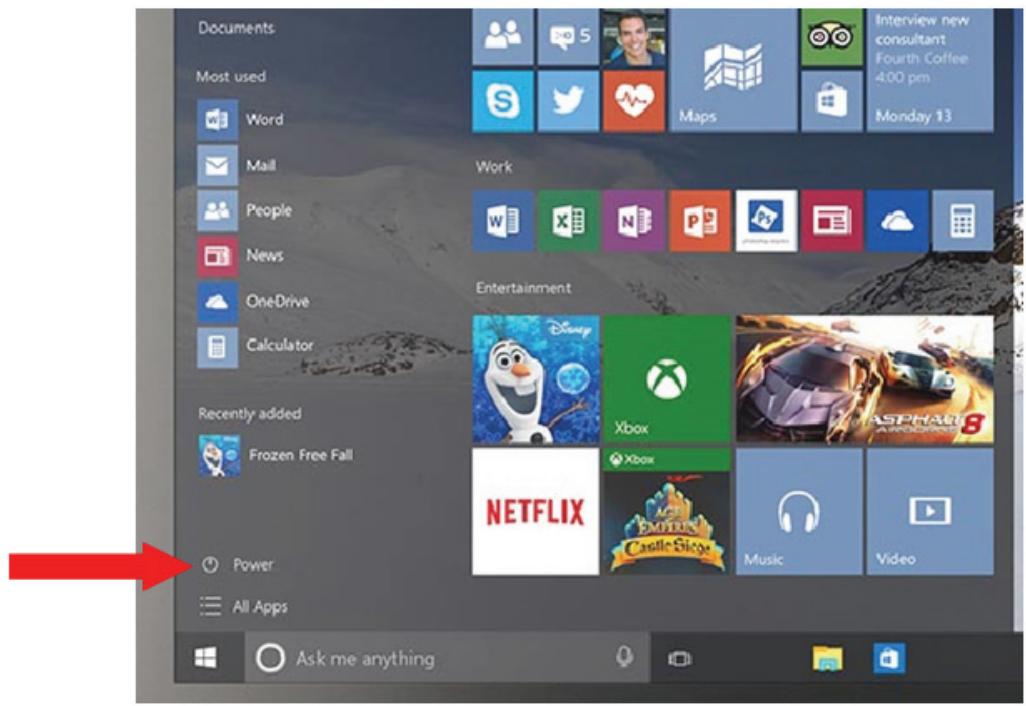This screenshot has width=1026, height=706.
Task: Open the TripAdvisor owl tile
Action: pyautogui.click(x=832, y=37)
